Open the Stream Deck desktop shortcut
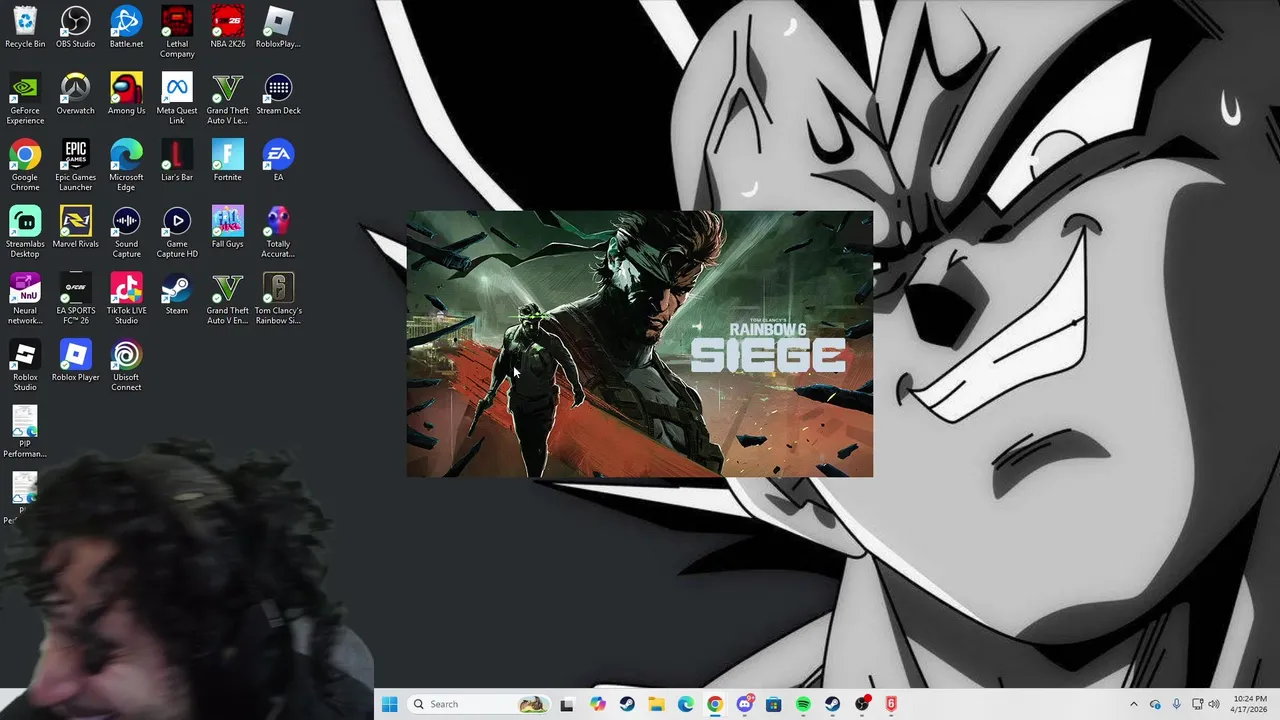The image size is (1280, 720). pos(278,94)
